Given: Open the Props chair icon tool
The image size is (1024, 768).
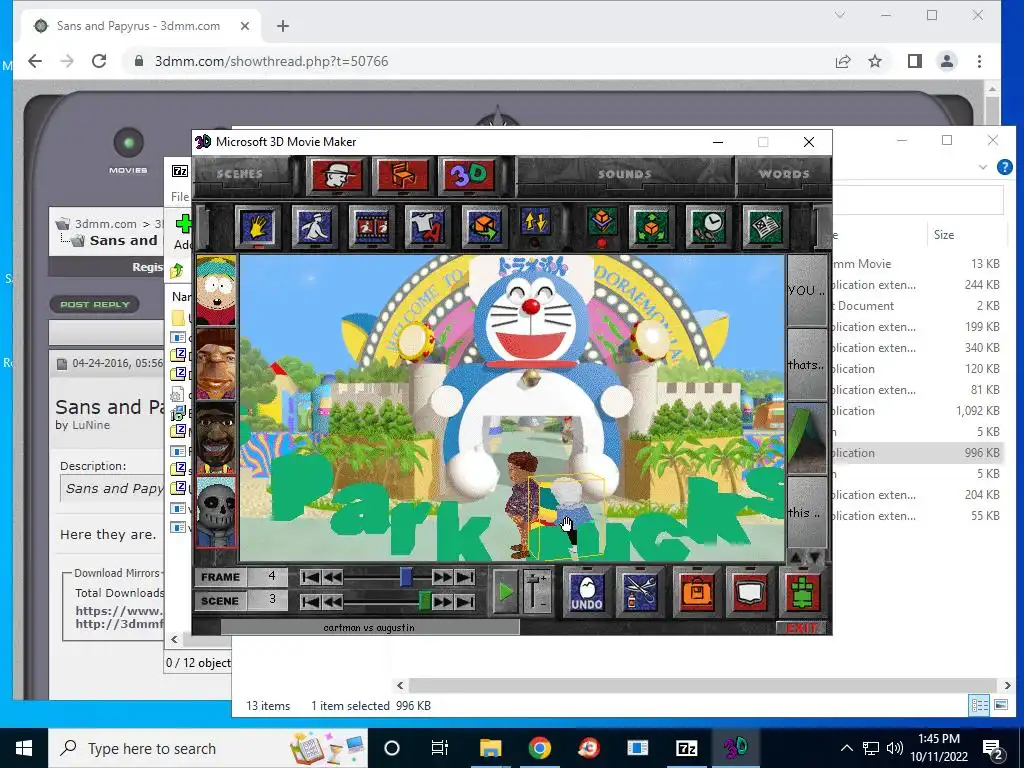Looking at the screenshot, I should tap(403, 174).
